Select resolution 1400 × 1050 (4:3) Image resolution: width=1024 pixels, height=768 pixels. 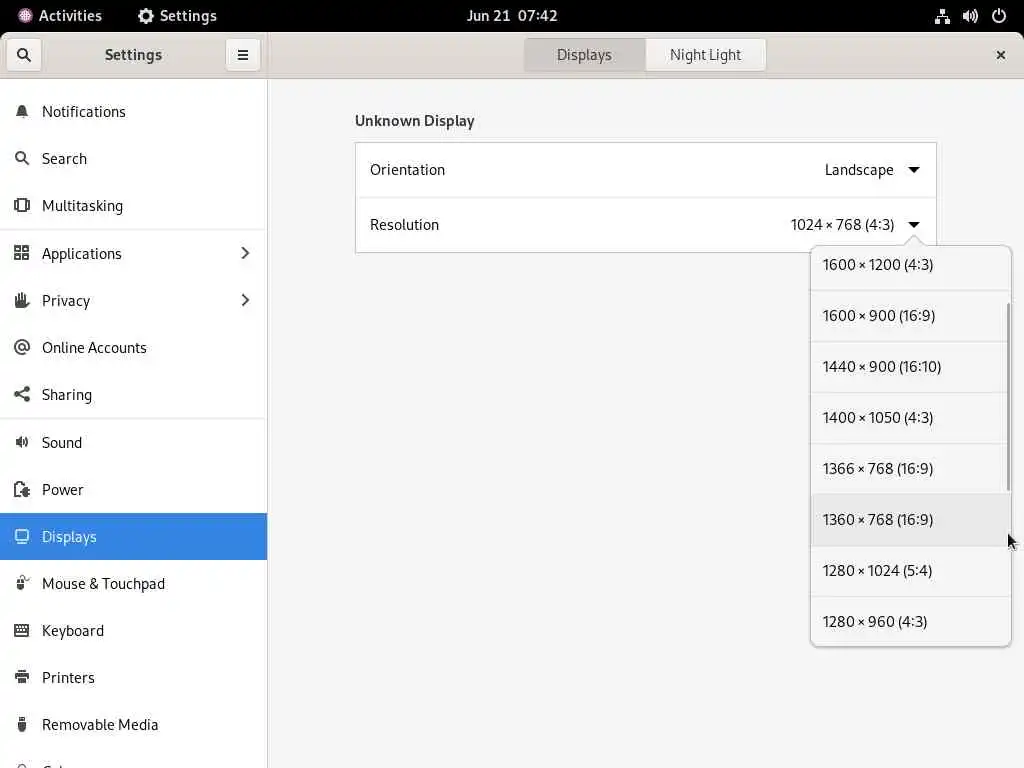coord(910,417)
